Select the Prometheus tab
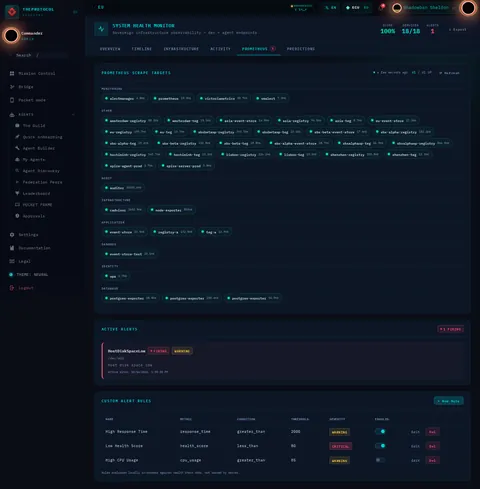The image size is (480, 489). pyautogui.click(x=259, y=49)
